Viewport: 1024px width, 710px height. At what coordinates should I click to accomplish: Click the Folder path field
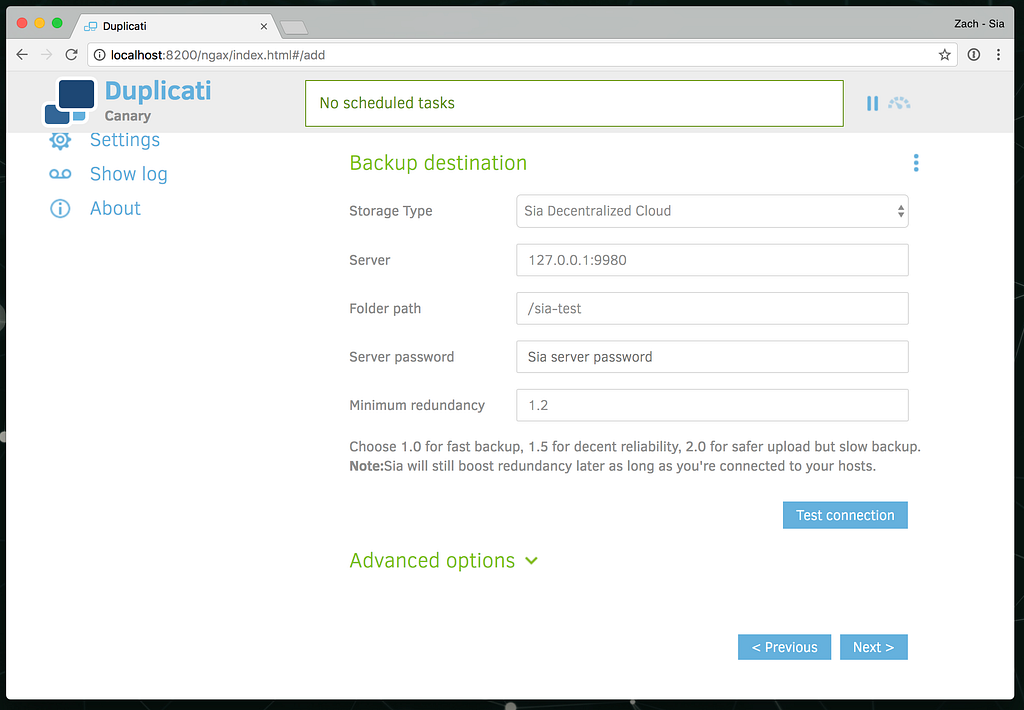pos(712,308)
